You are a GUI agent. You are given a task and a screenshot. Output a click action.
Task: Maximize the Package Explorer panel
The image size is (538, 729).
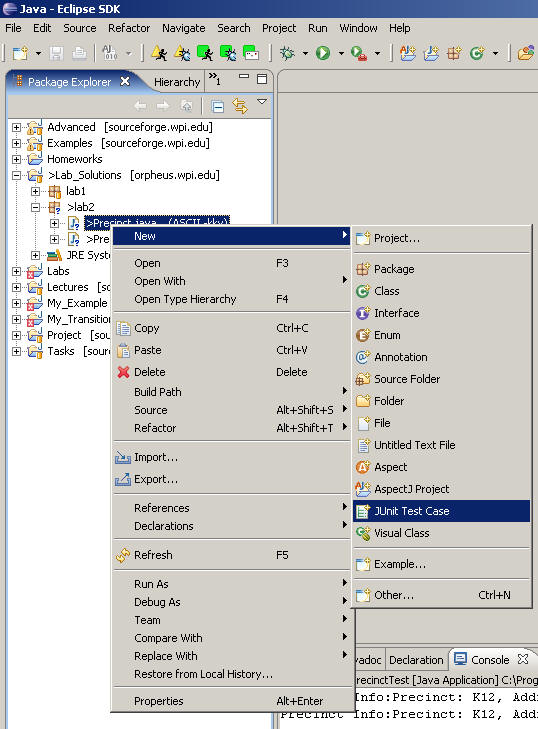(x=262, y=79)
